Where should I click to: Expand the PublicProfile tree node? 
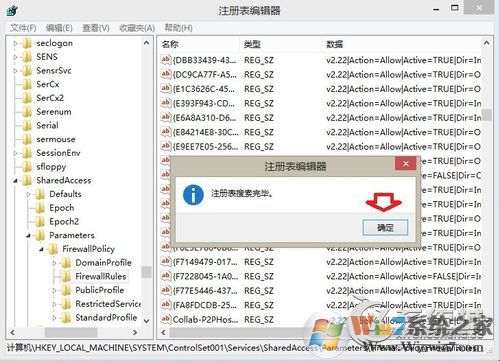(x=54, y=290)
